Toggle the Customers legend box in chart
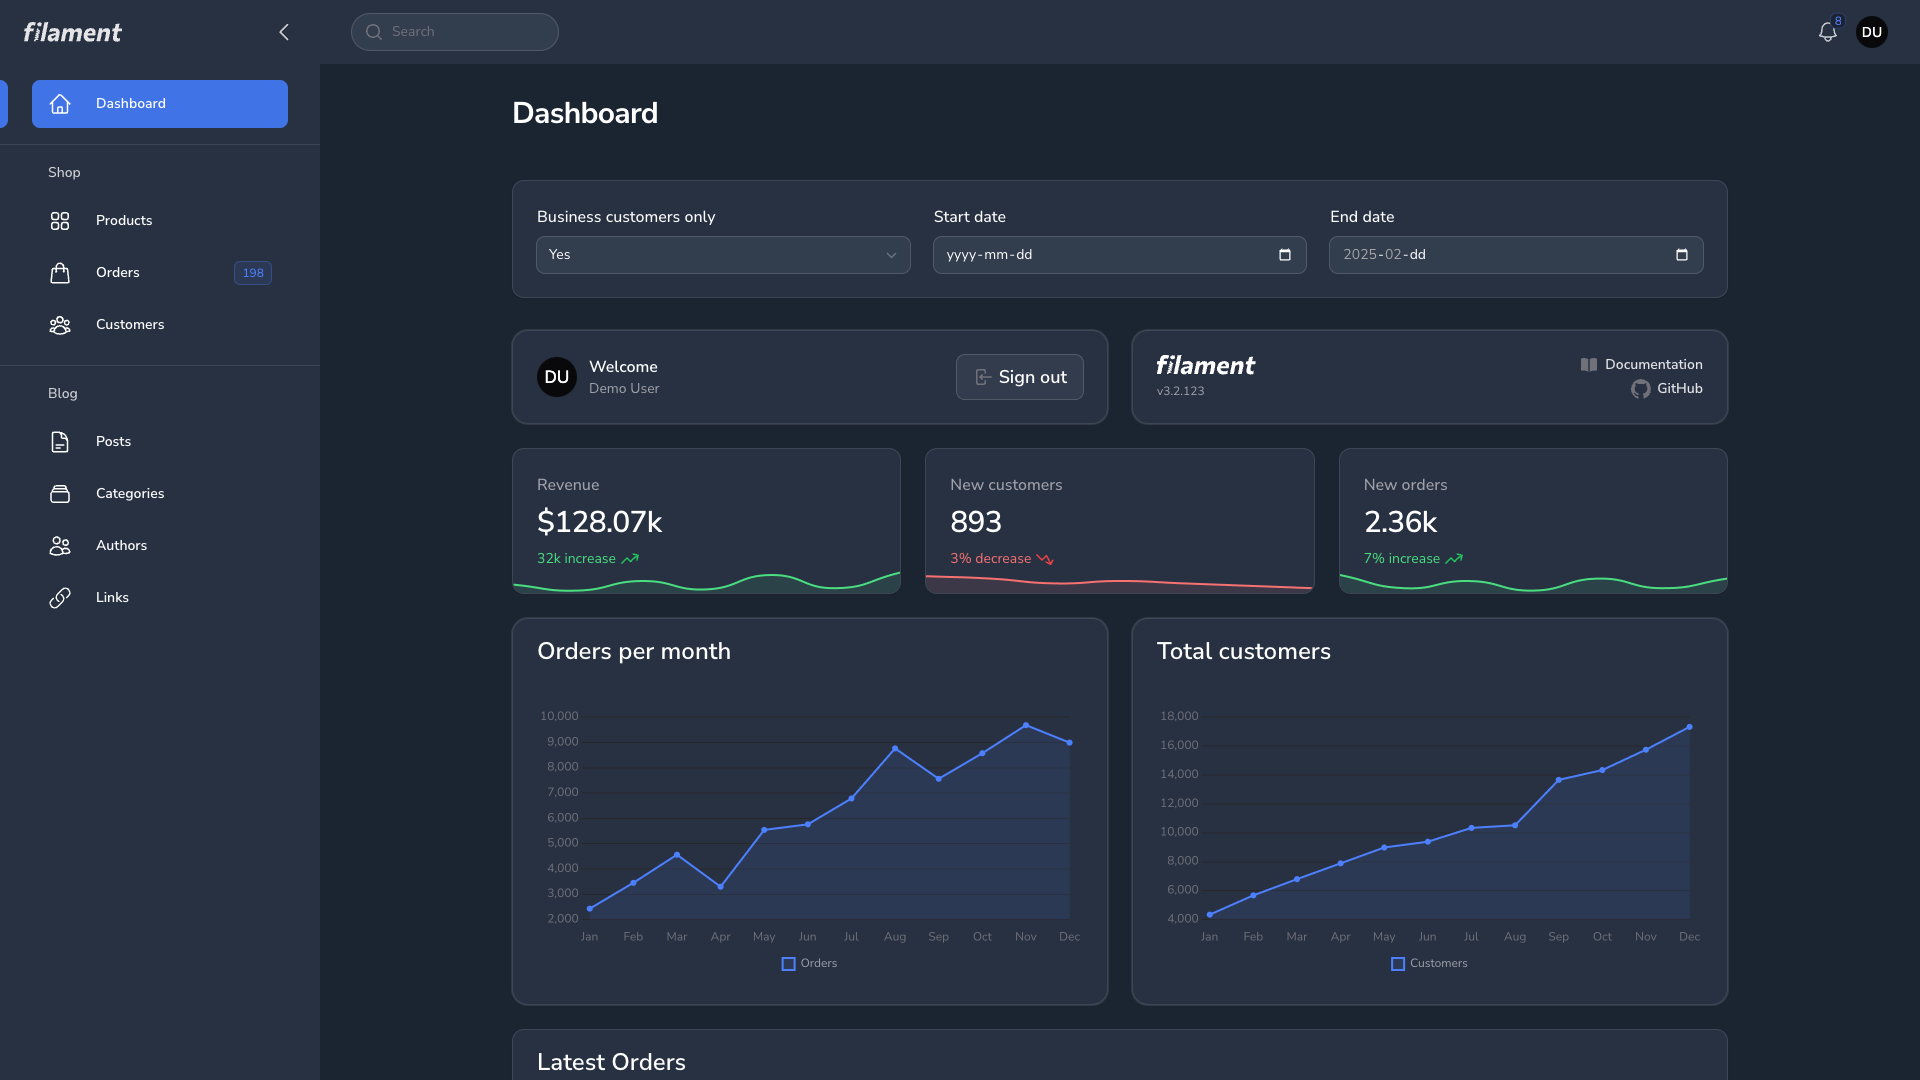 point(1398,964)
